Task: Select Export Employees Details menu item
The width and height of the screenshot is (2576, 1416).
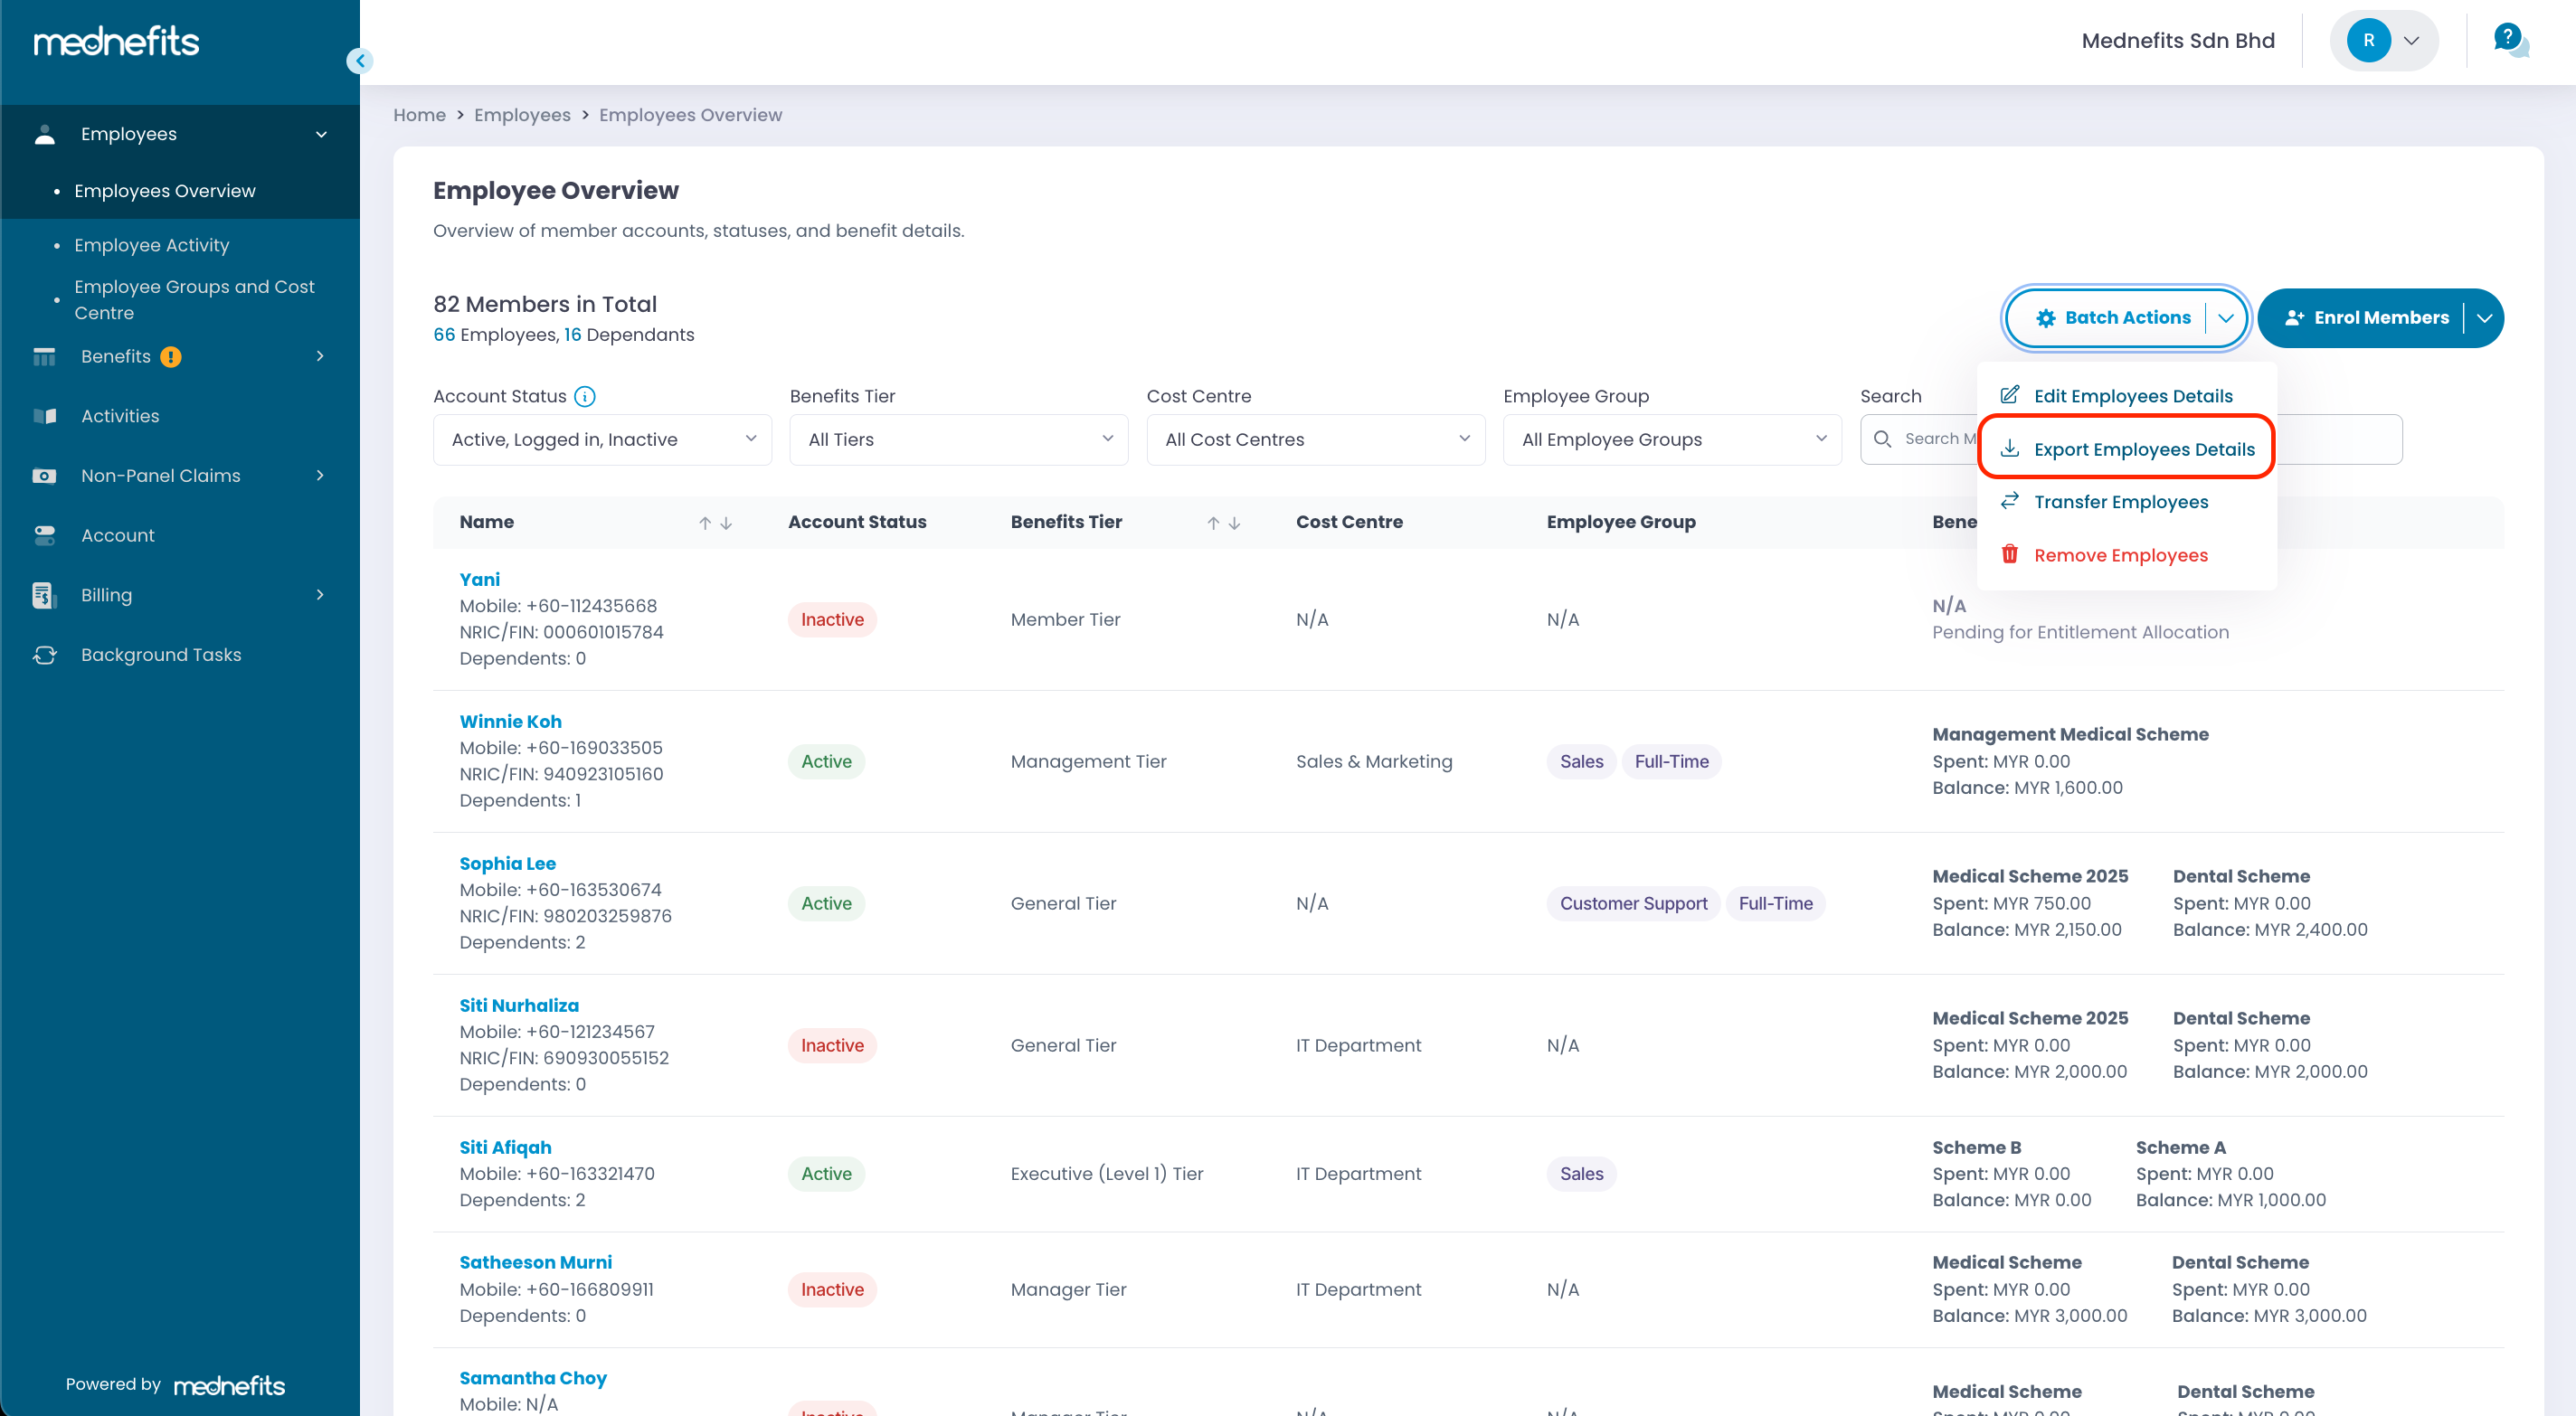Action: tap(2143, 450)
